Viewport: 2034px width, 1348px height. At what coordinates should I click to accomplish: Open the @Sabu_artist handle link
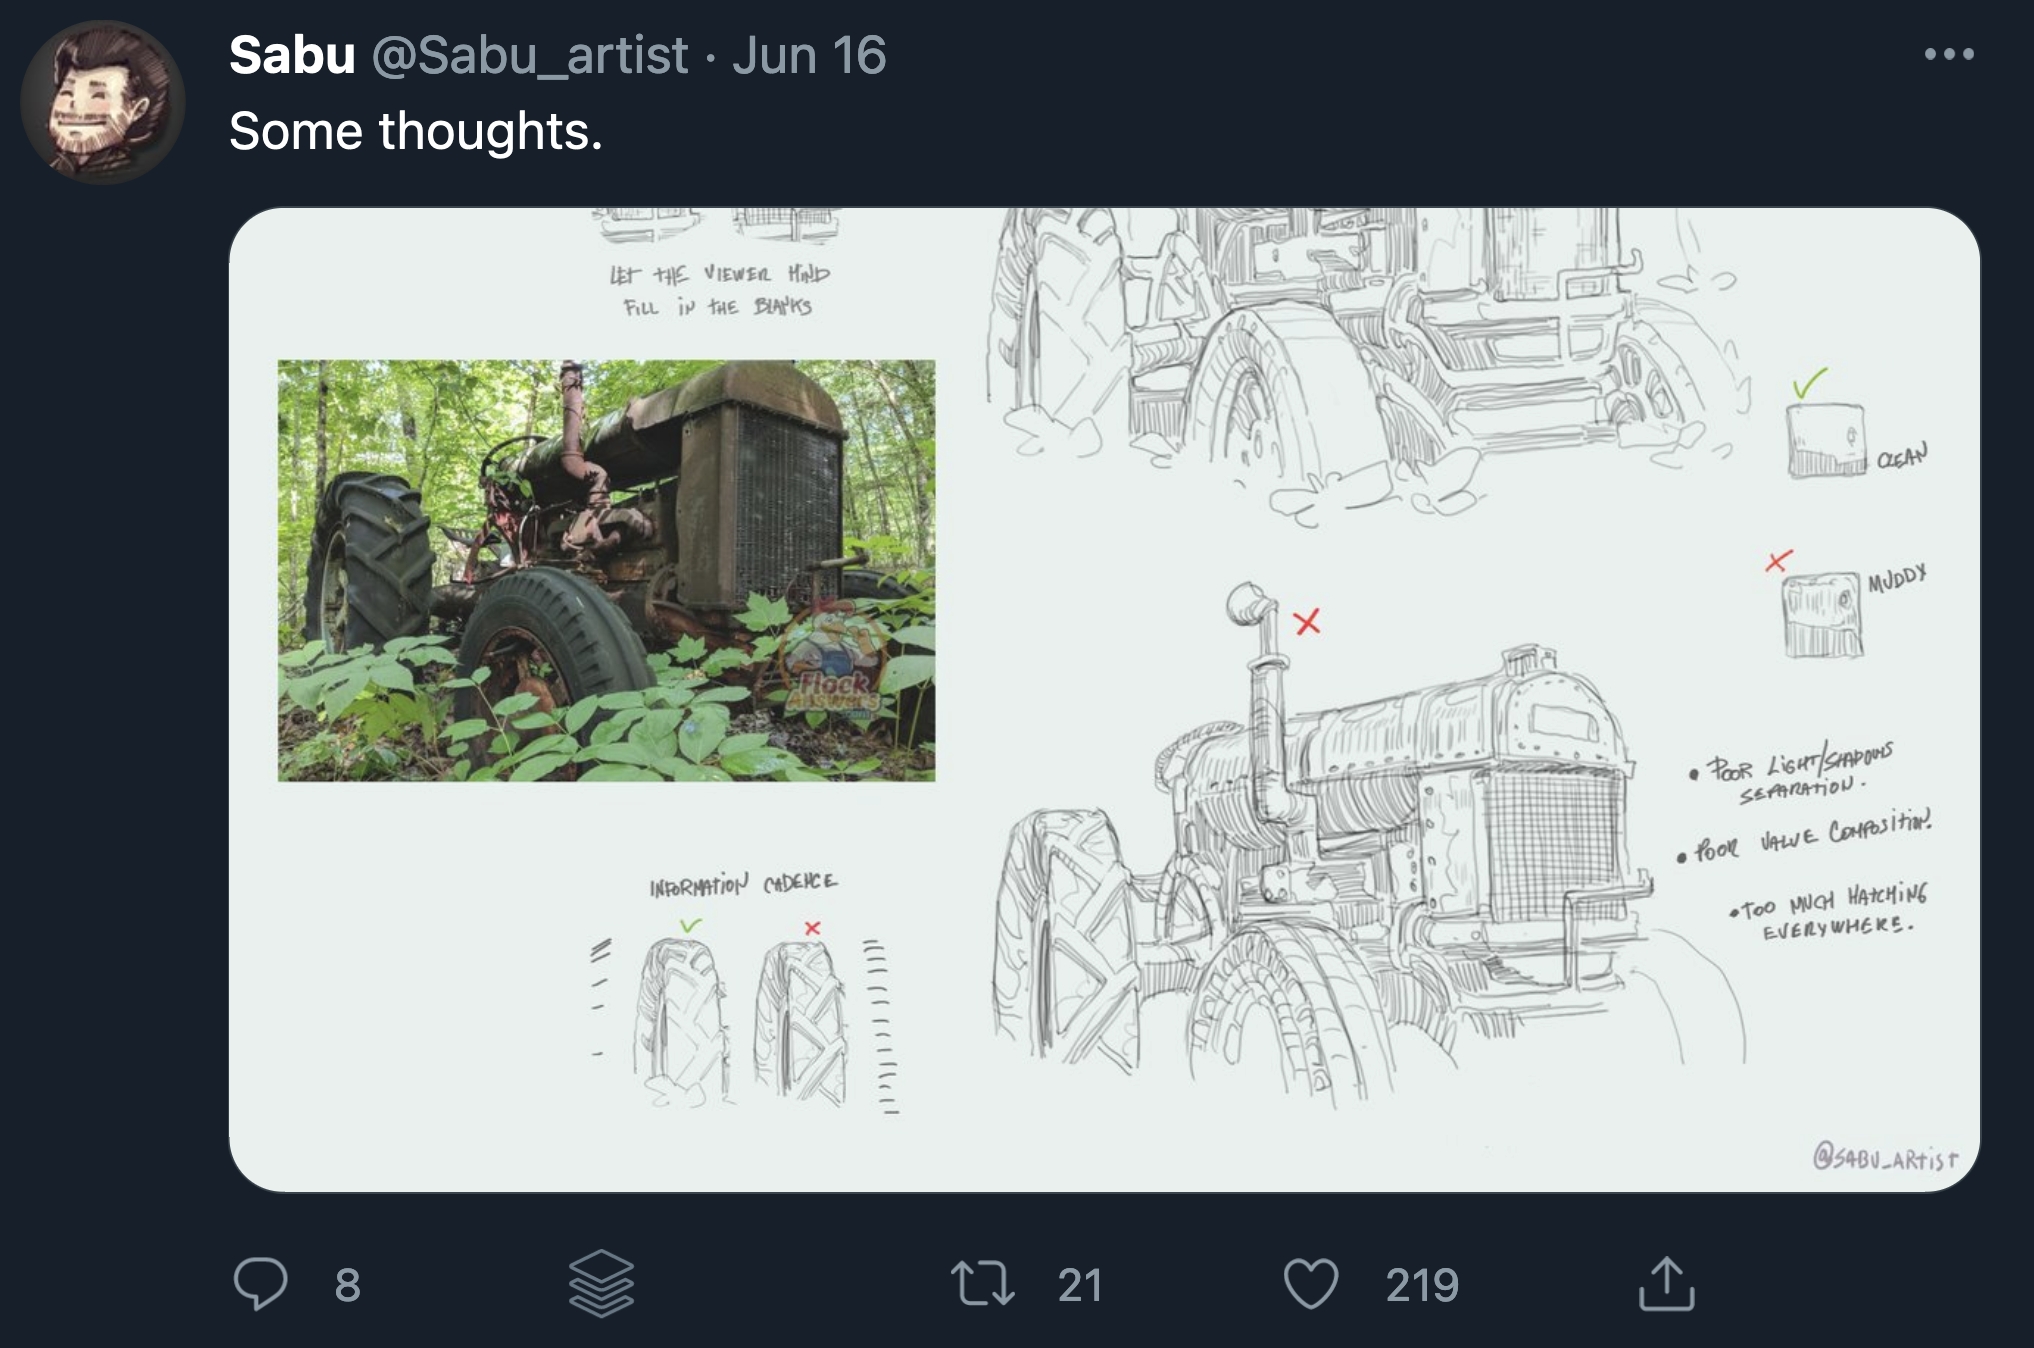pyautogui.click(x=530, y=55)
